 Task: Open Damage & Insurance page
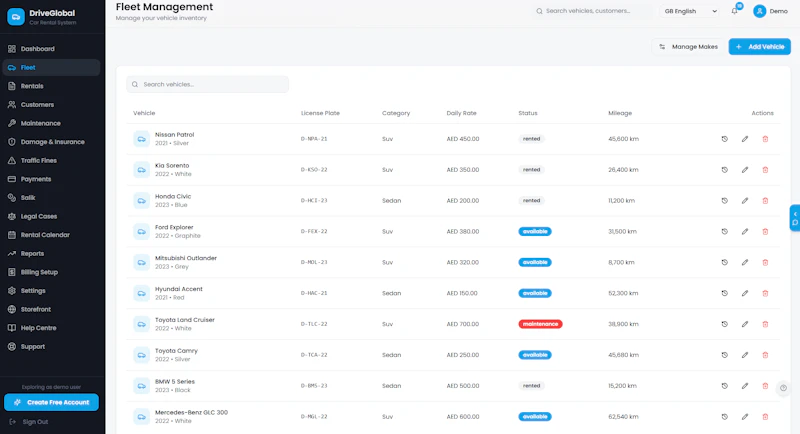click(51, 142)
